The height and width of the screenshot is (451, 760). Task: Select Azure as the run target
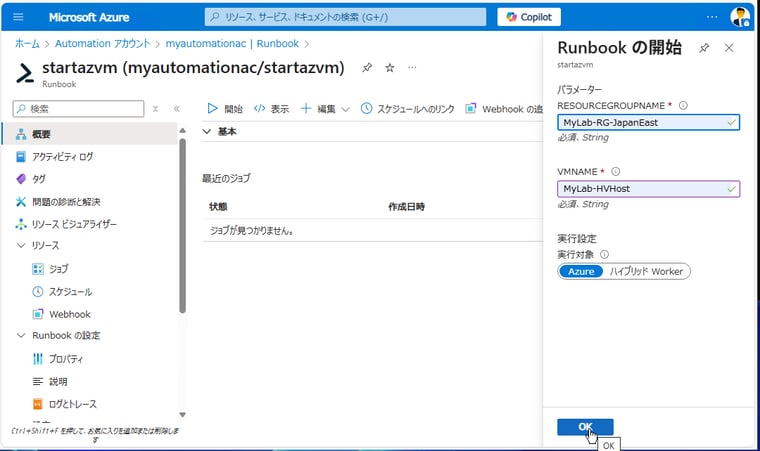pyautogui.click(x=581, y=272)
